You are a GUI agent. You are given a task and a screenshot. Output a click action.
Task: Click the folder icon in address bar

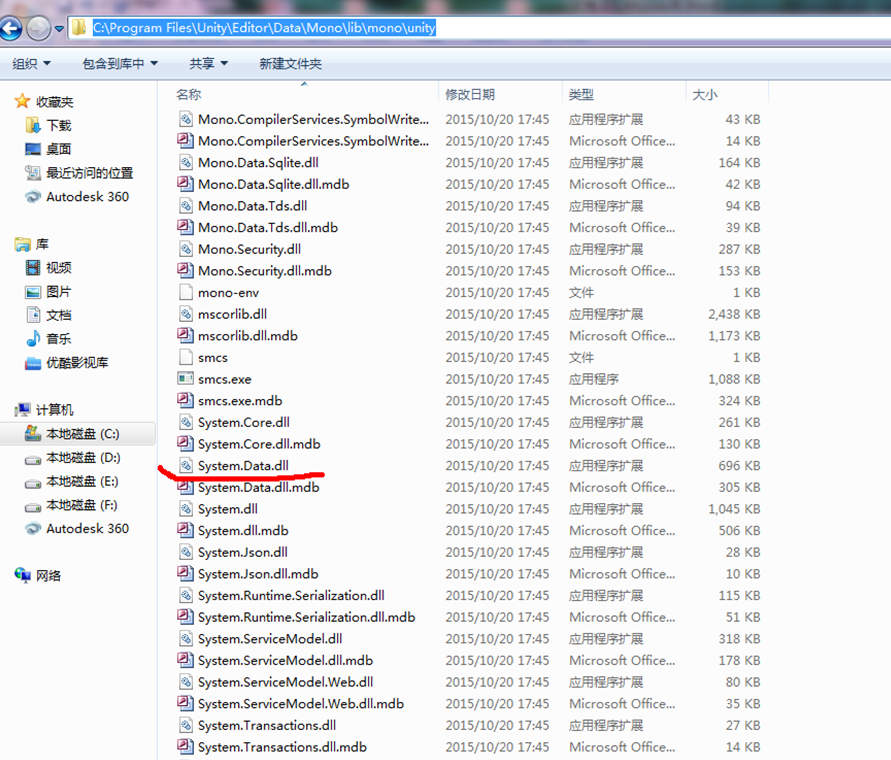tap(79, 27)
